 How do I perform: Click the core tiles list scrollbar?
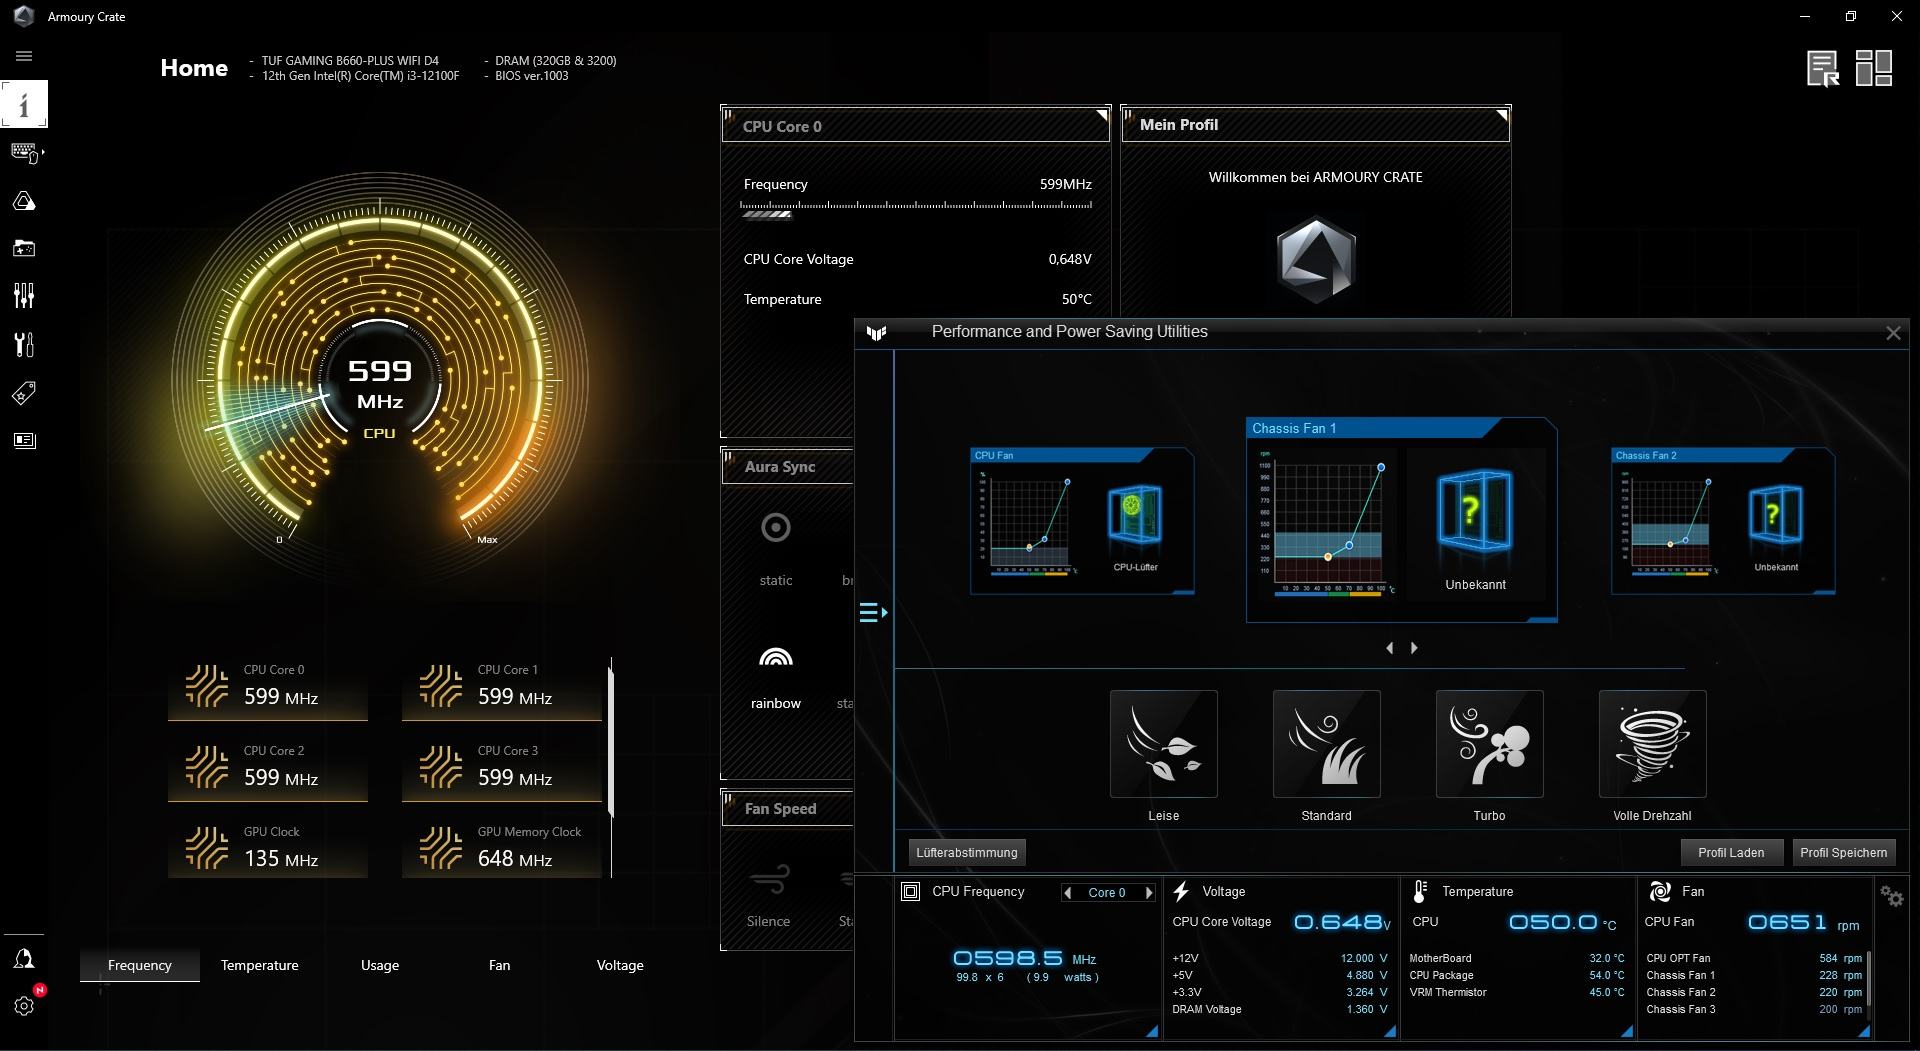tap(611, 740)
